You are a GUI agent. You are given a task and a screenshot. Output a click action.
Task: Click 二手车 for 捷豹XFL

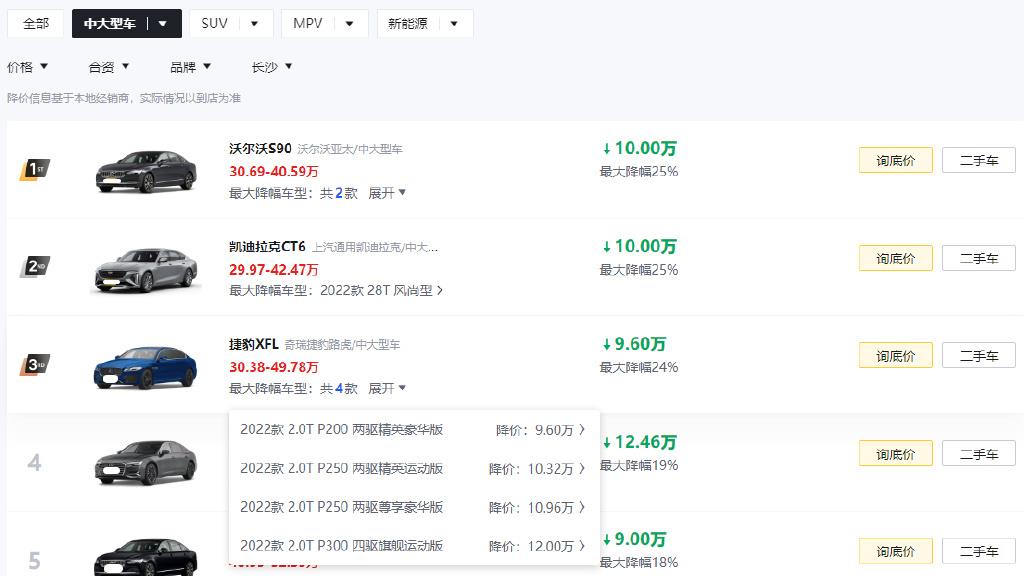pyautogui.click(x=979, y=355)
